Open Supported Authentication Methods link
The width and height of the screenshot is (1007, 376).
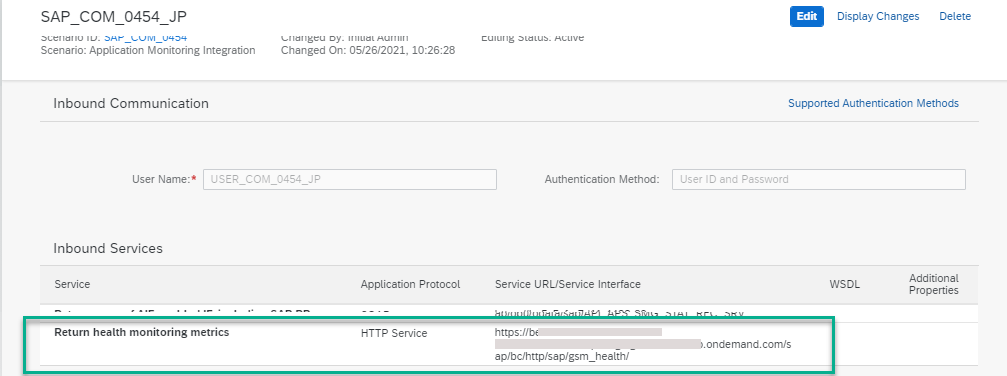[x=873, y=103]
